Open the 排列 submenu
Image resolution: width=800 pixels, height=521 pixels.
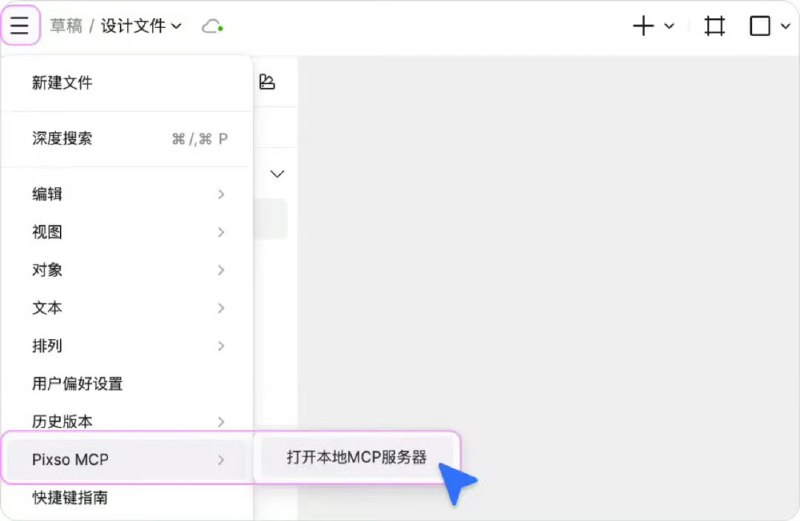pyautogui.click(x=127, y=345)
